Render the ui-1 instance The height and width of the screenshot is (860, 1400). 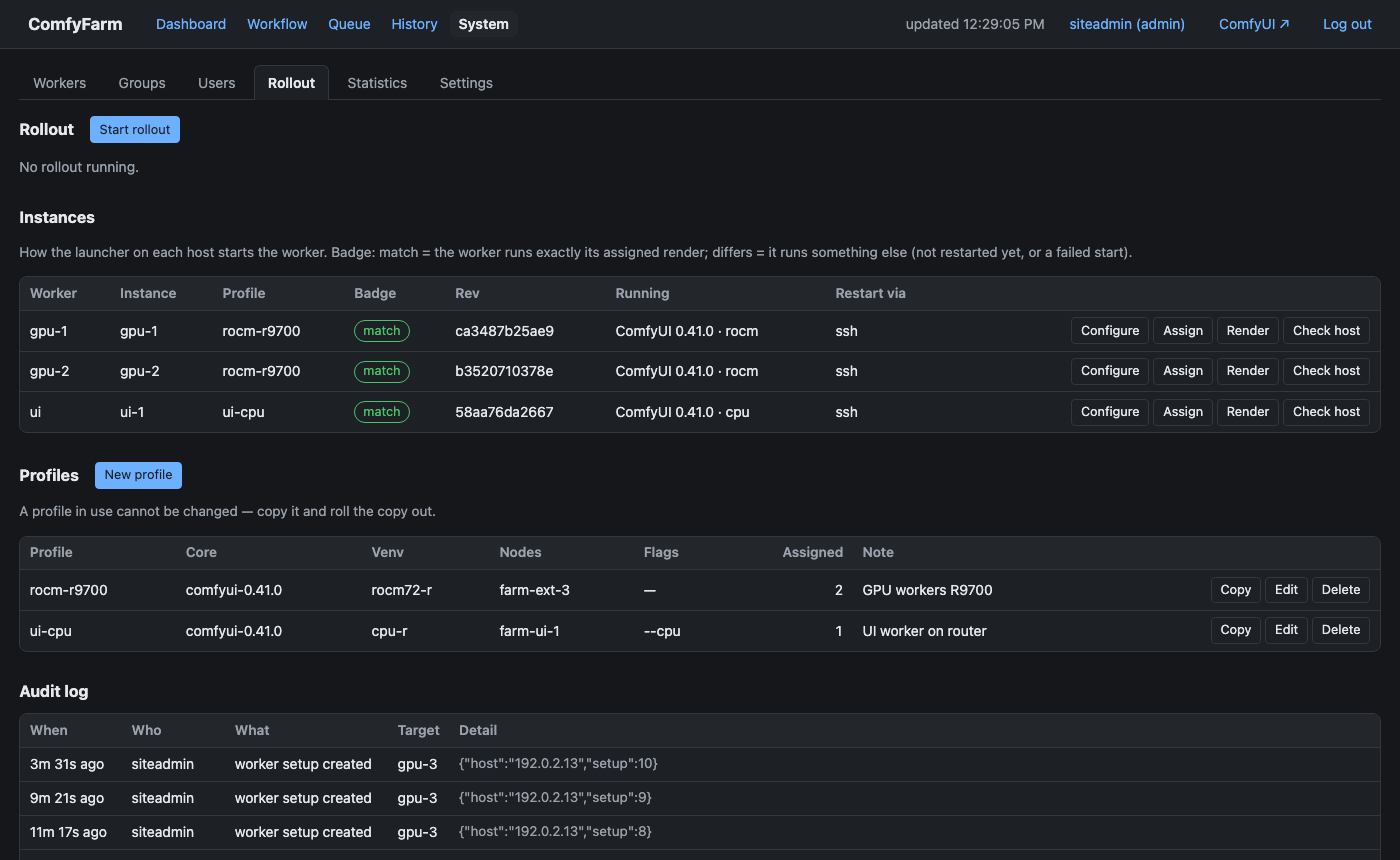[1248, 412]
